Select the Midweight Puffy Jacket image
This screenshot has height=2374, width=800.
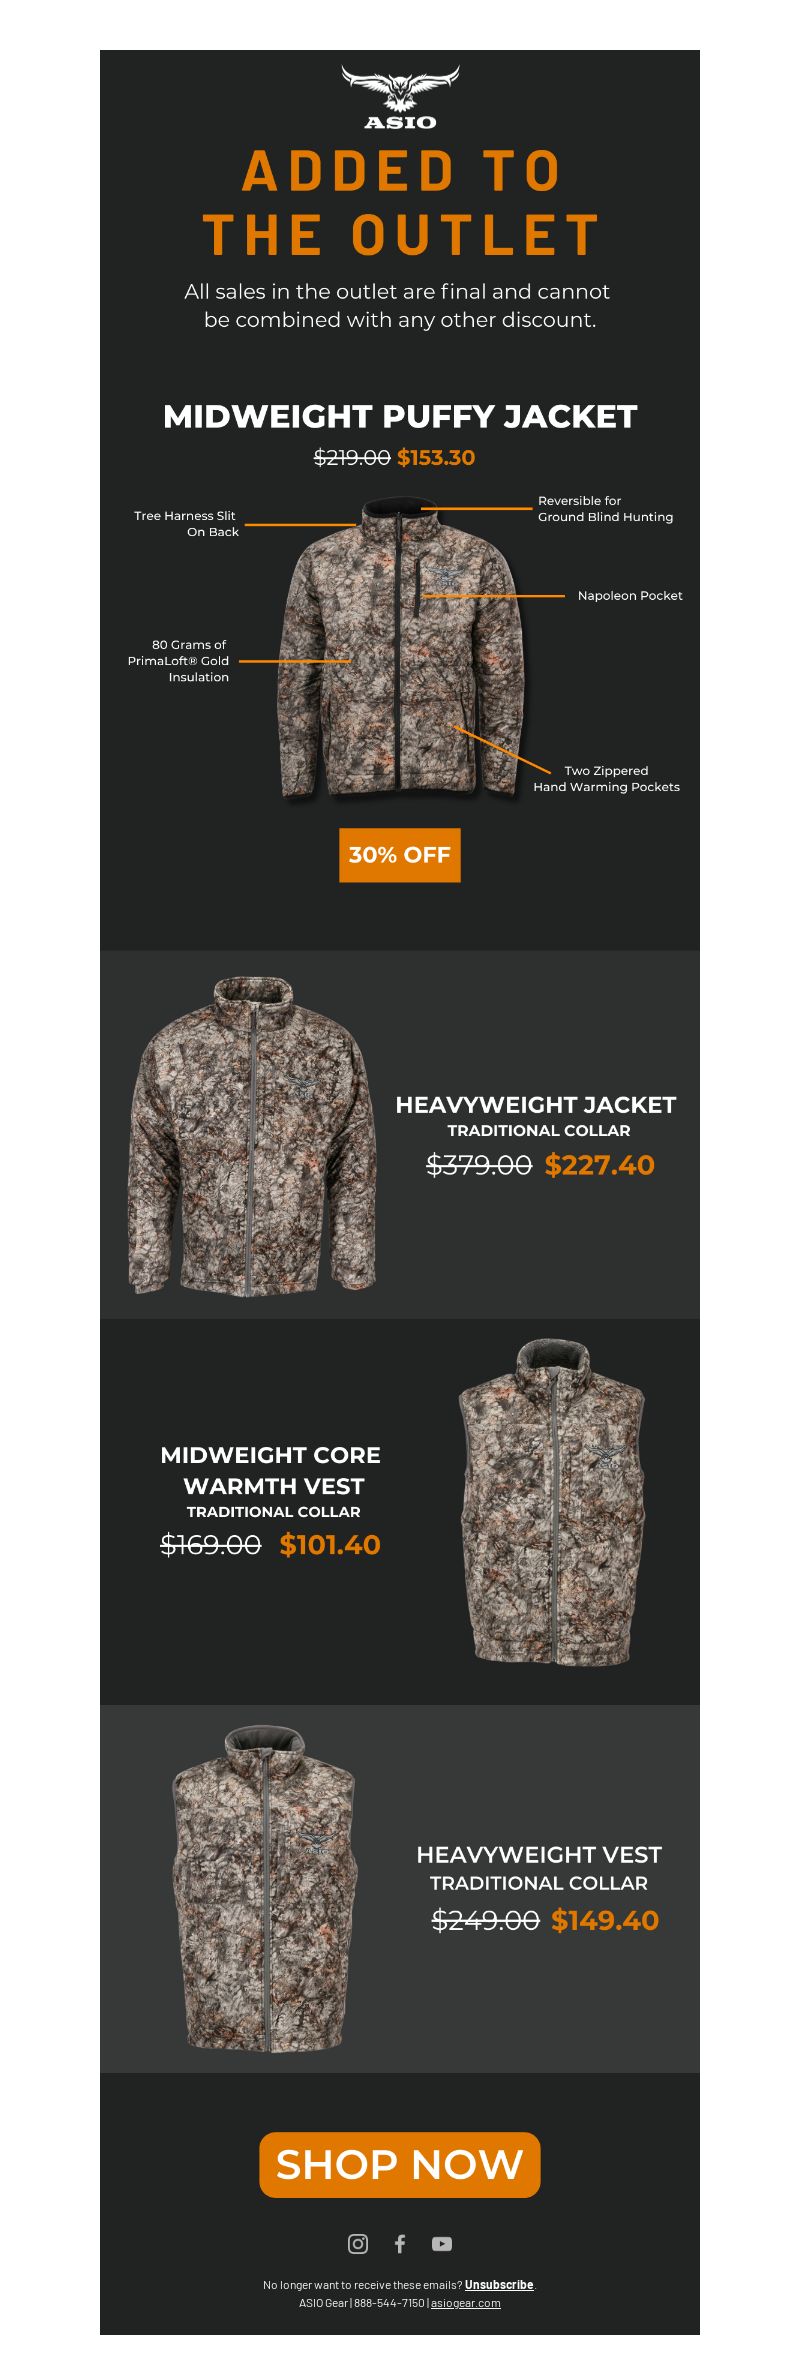pos(400,648)
